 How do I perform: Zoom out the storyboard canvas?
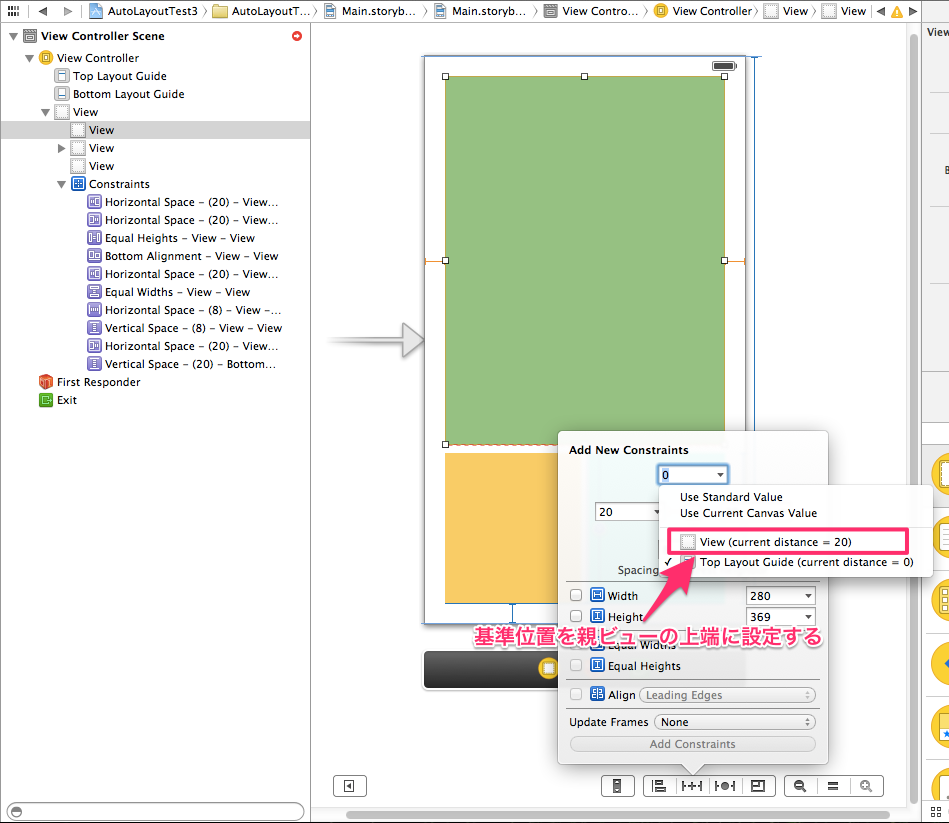798,786
